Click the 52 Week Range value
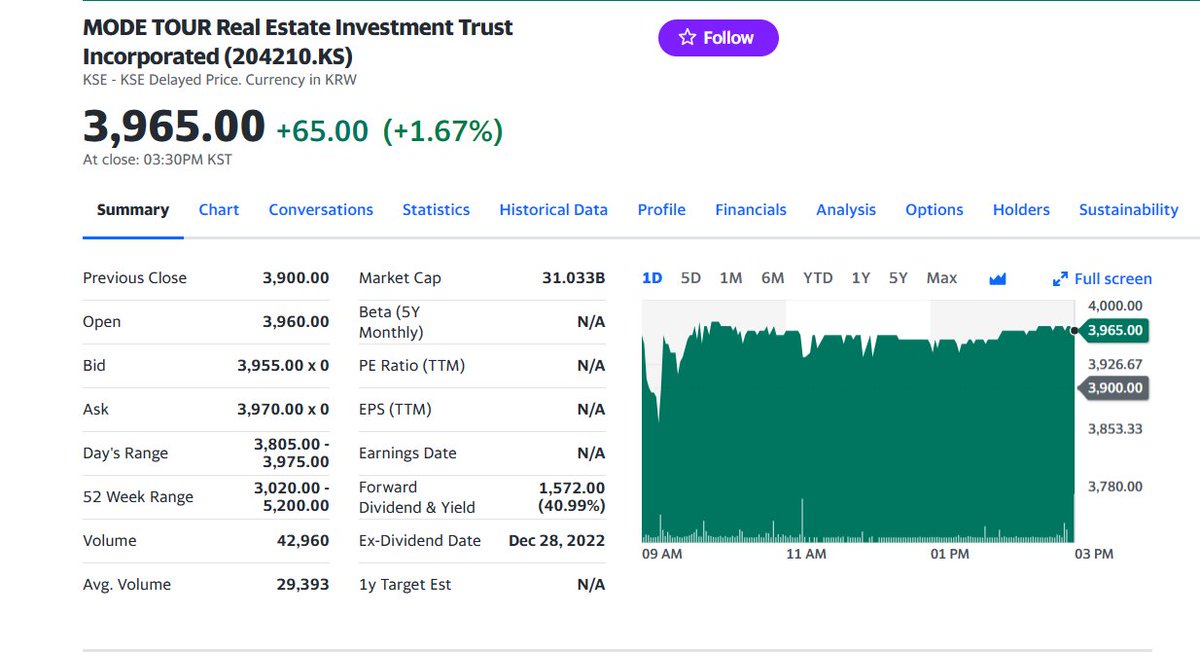Image resolution: width=1200 pixels, height=652 pixels. [291, 497]
